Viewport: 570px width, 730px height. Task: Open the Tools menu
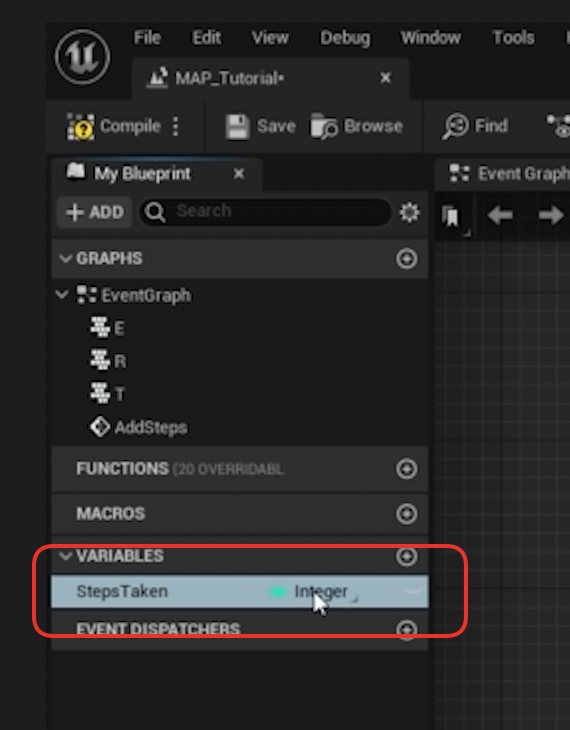pos(513,38)
